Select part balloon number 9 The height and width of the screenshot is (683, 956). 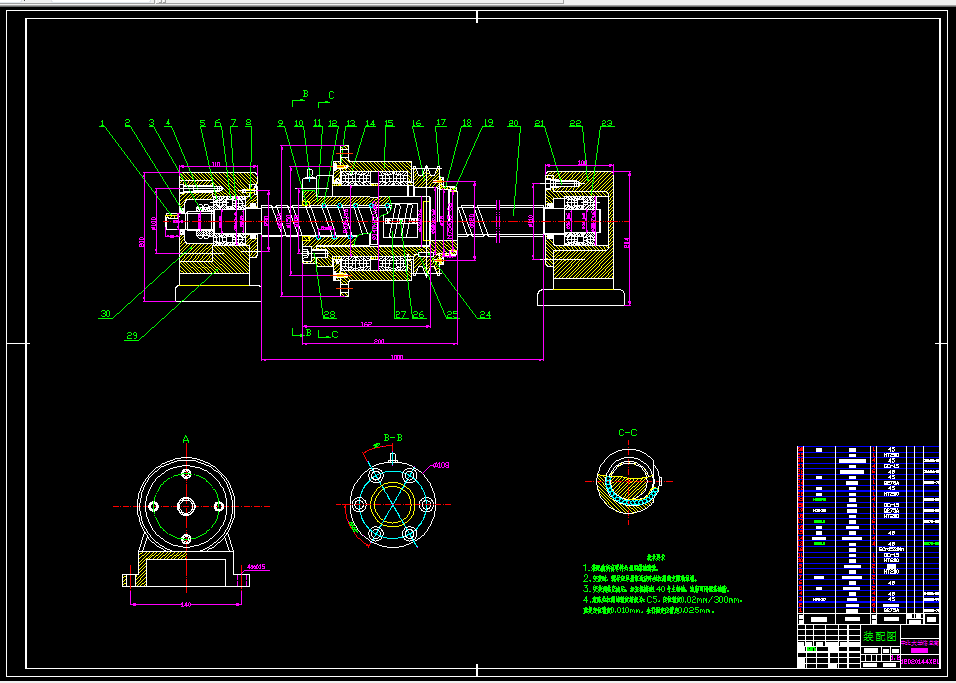[x=280, y=123]
